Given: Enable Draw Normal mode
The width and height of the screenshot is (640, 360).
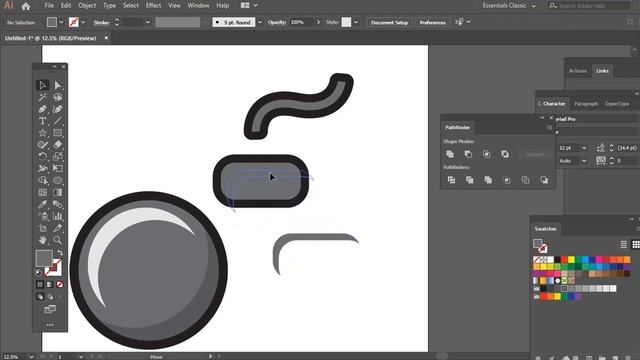Looking at the screenshot, I should tap(40, 297).
